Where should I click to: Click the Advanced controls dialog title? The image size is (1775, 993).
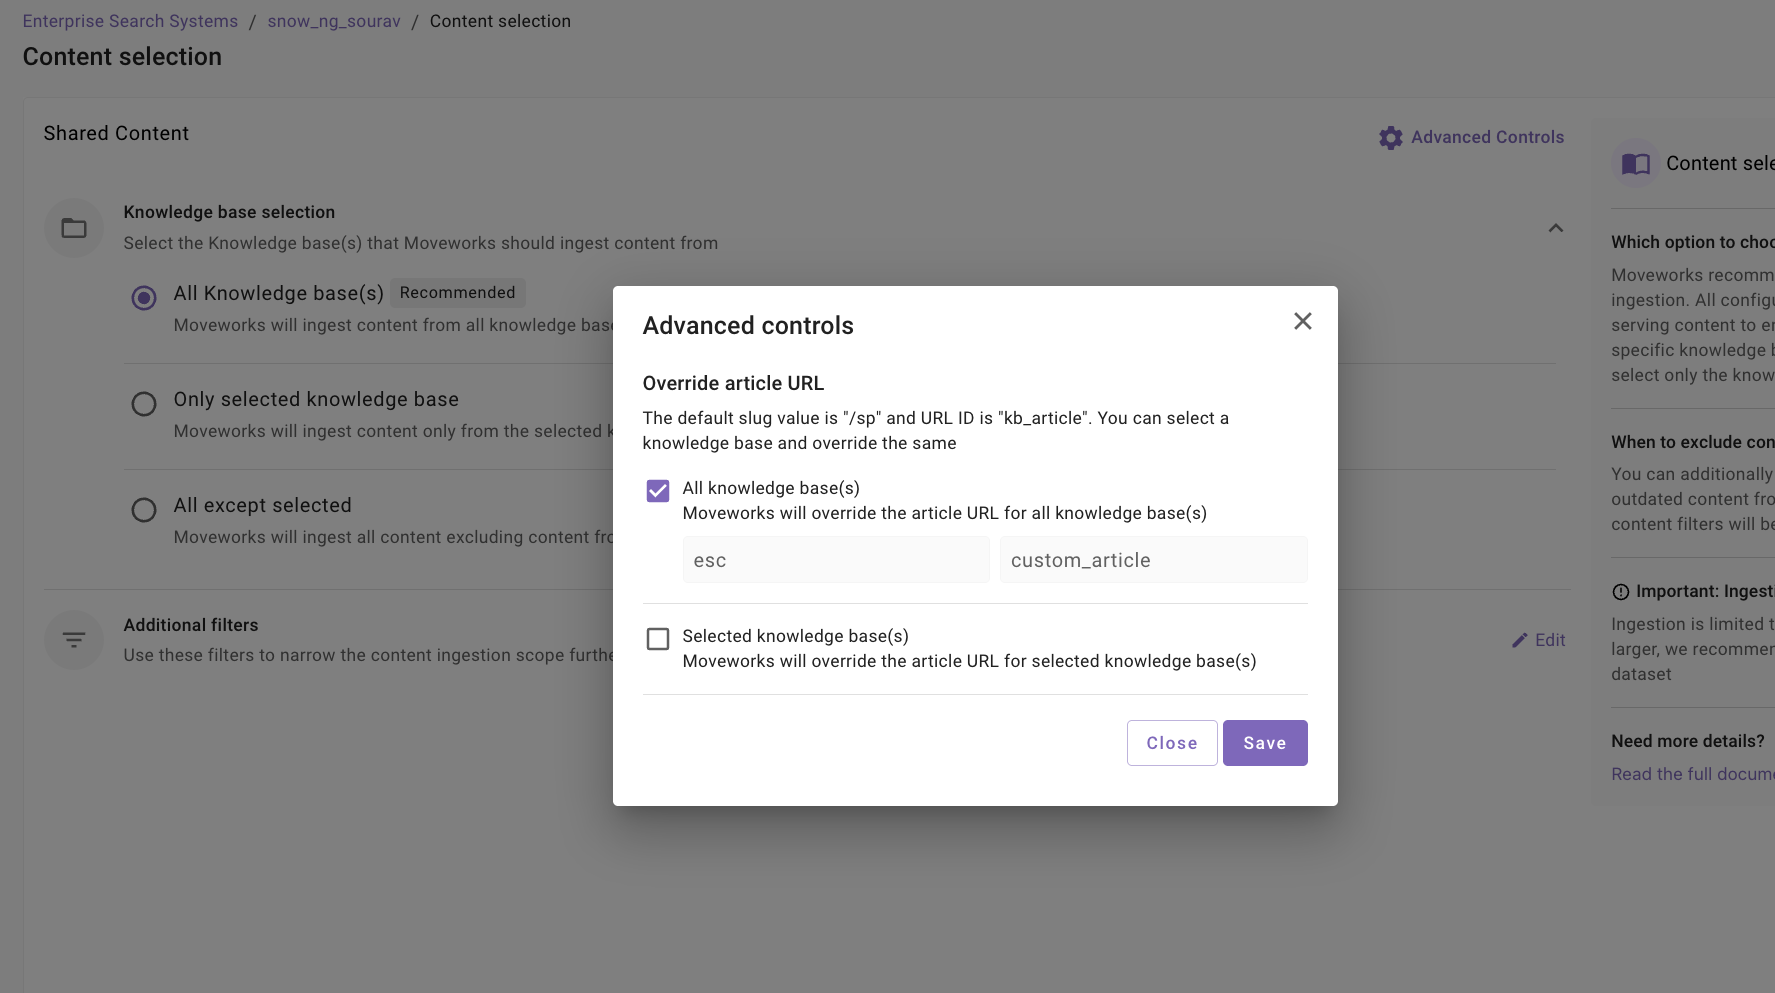point(748,326)
